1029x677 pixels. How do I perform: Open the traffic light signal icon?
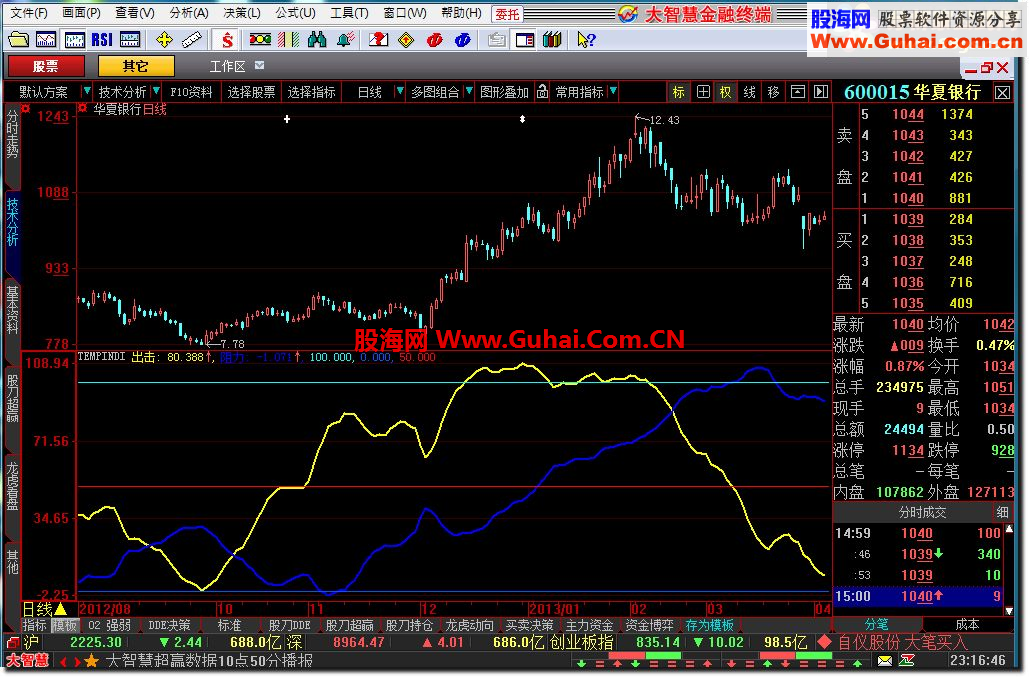(x=260, y=40)
